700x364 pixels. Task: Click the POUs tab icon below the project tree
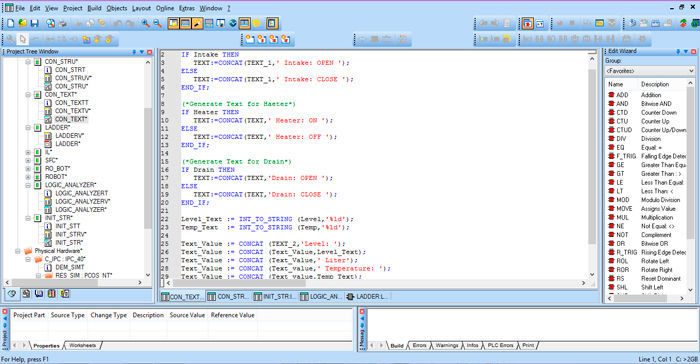coord(26,294)
